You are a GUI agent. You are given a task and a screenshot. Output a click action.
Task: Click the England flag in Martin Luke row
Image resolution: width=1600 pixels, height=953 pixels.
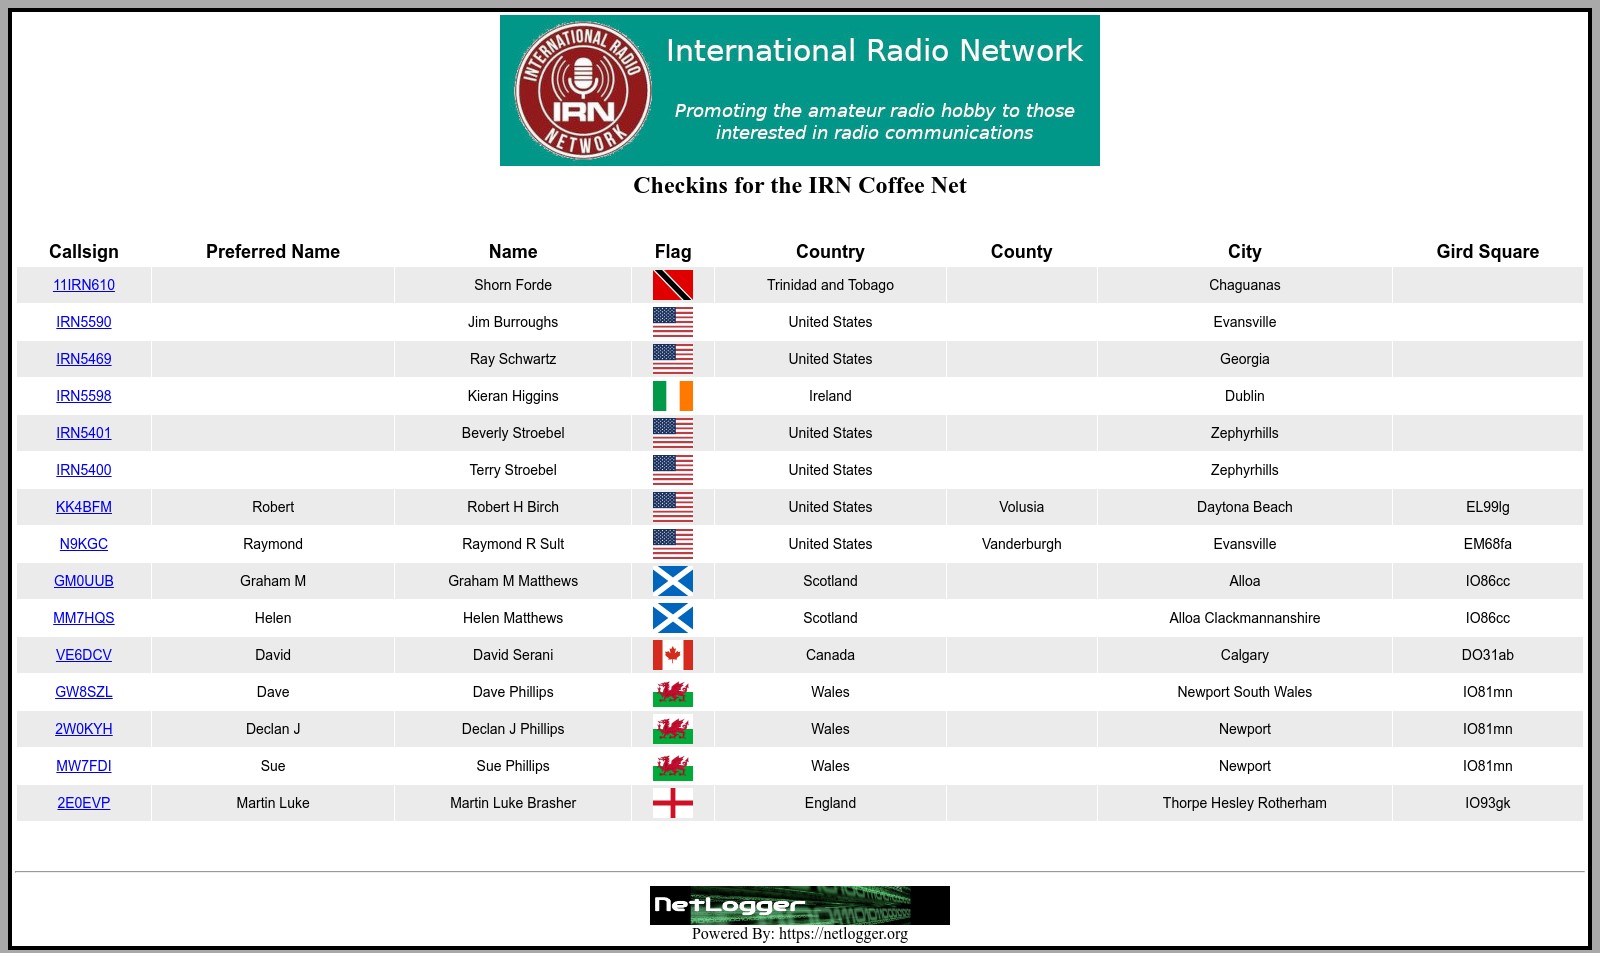672,803
